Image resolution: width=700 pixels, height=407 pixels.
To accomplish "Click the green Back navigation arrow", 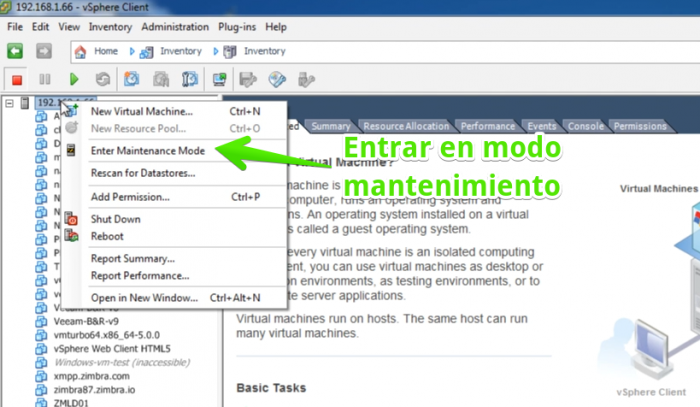I will coord(15,51).
